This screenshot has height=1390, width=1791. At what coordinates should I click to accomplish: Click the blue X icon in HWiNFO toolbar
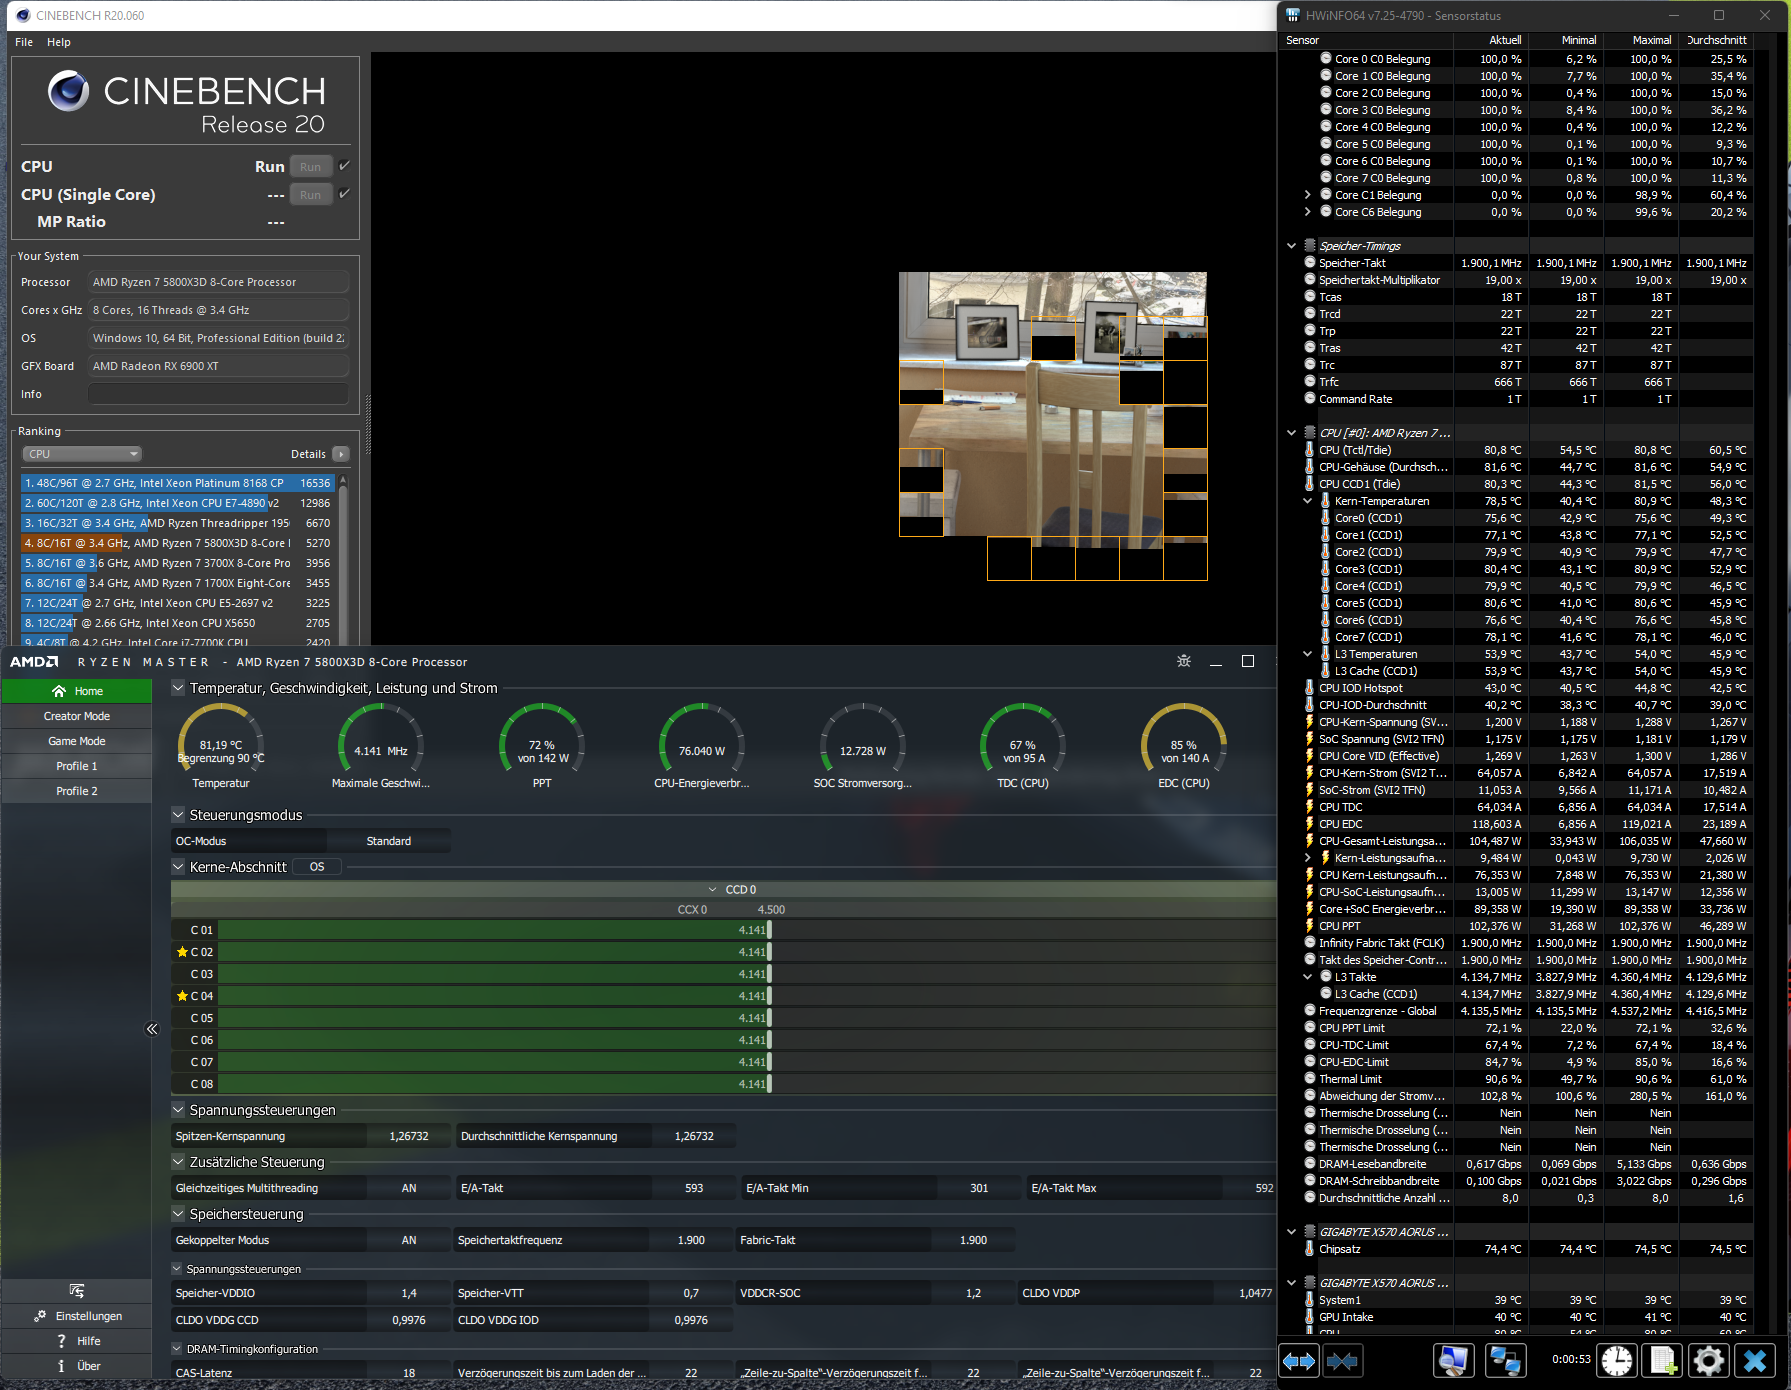point(1755,1360)
